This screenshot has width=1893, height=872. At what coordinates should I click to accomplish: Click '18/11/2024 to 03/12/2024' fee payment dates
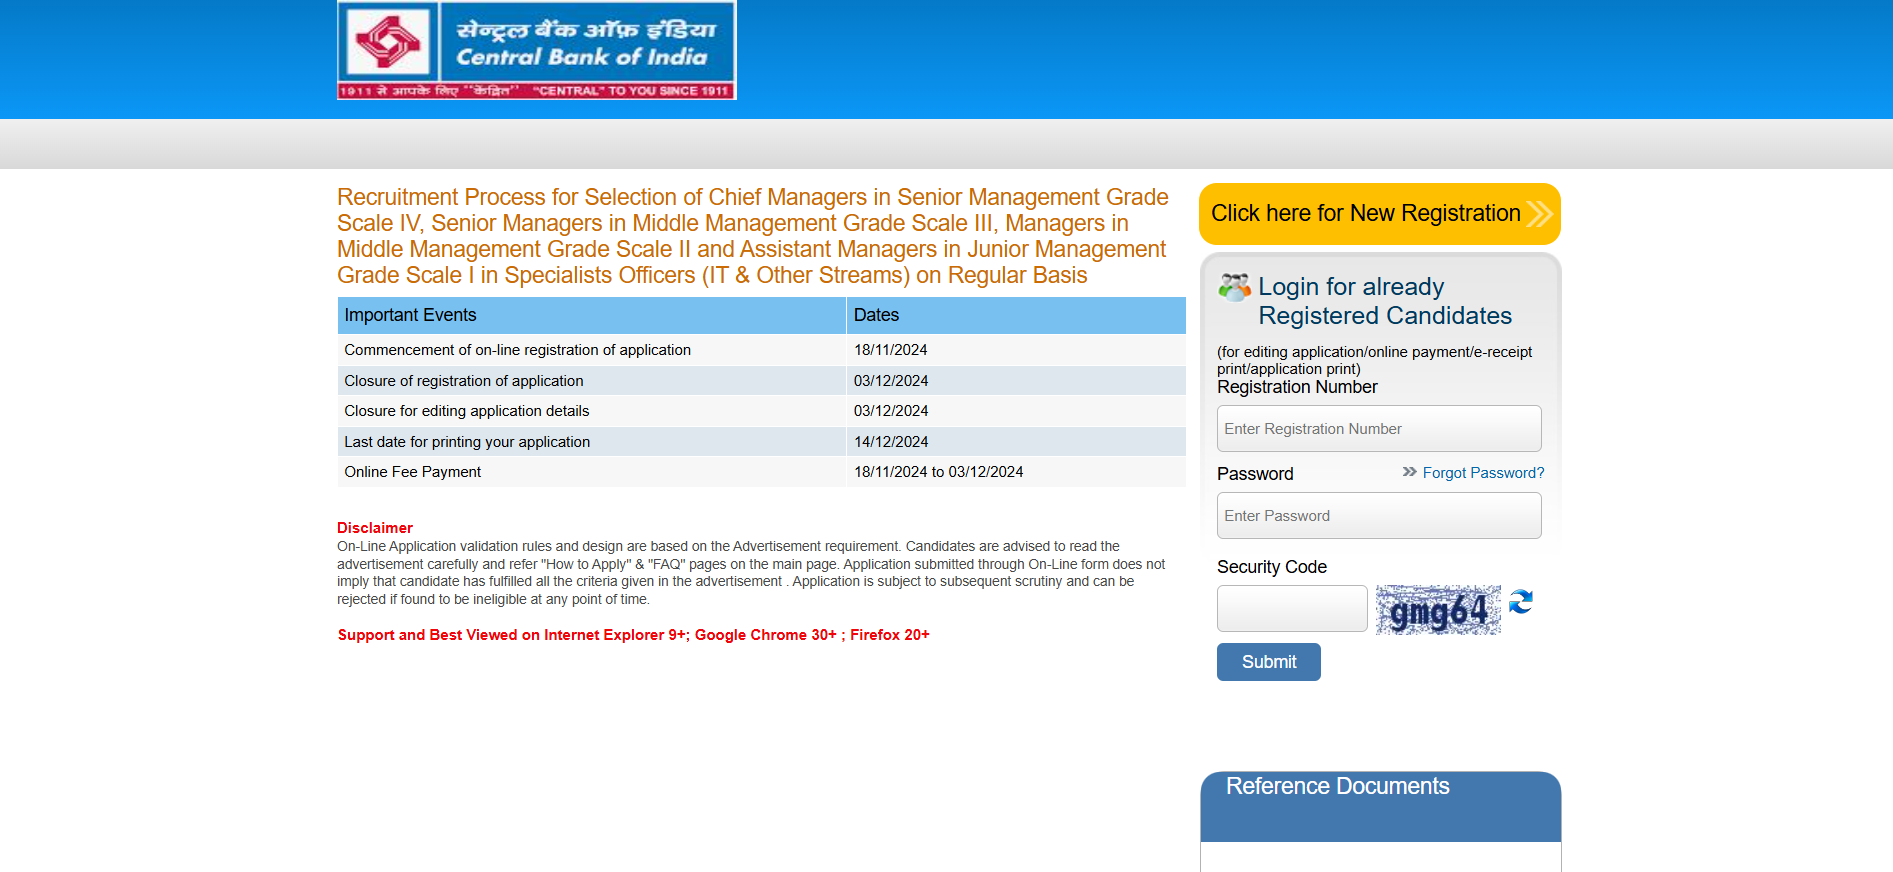939,472
